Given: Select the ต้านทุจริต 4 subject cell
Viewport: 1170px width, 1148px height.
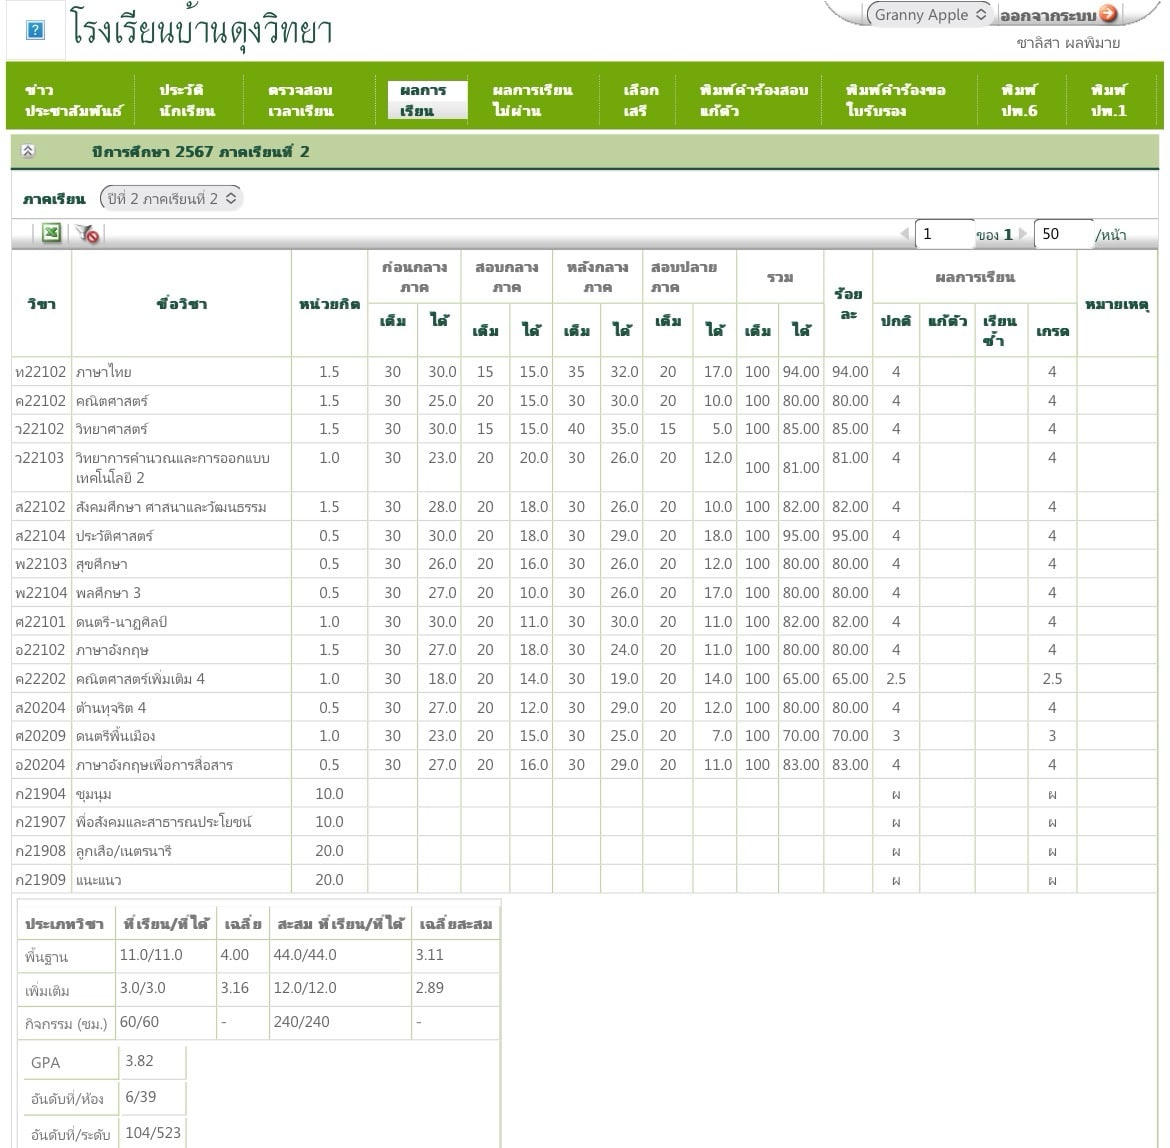Looking at the screenshot, I should tap(181, 707).
